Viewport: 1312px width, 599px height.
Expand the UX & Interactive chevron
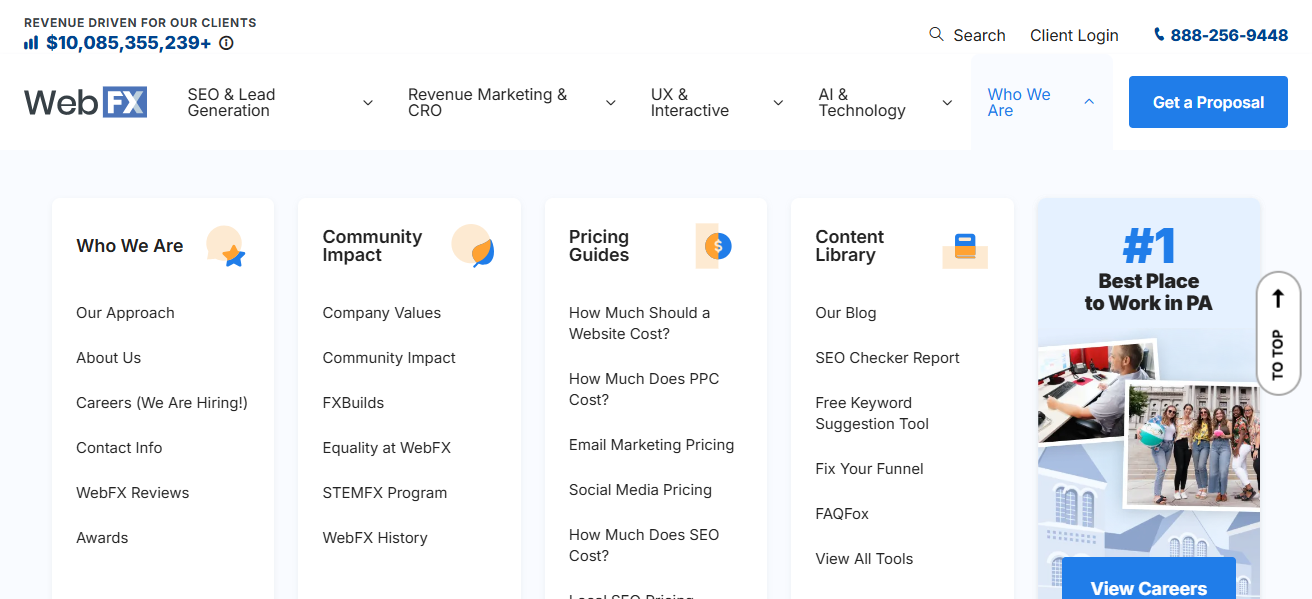778,103
